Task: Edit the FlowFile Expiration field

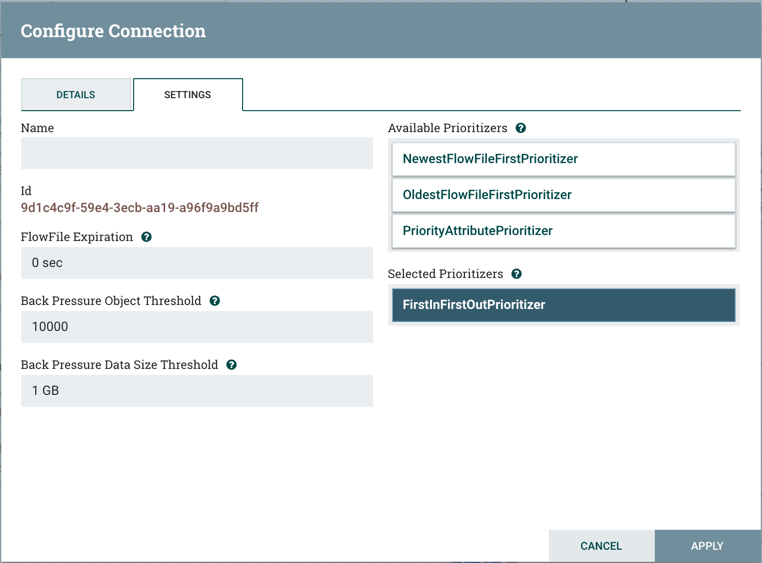Action: 197,263
